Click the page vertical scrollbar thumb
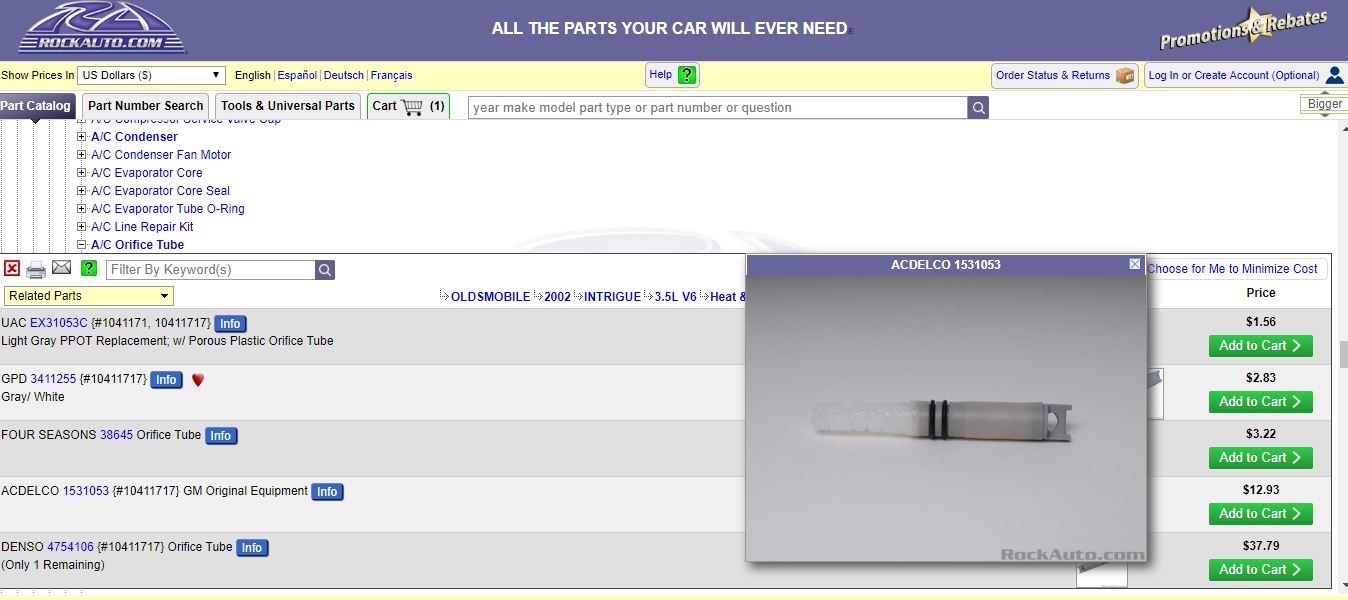 tap(1343, 355)
